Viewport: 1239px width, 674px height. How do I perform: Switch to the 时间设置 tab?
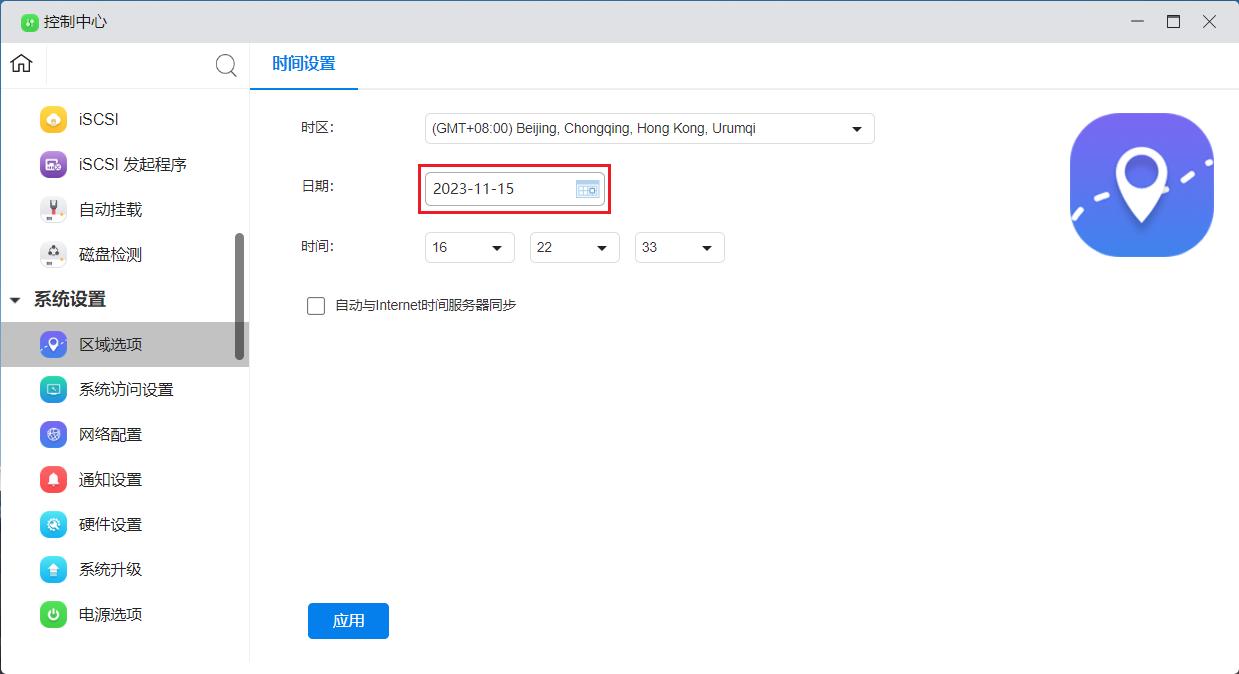(304, 64)
